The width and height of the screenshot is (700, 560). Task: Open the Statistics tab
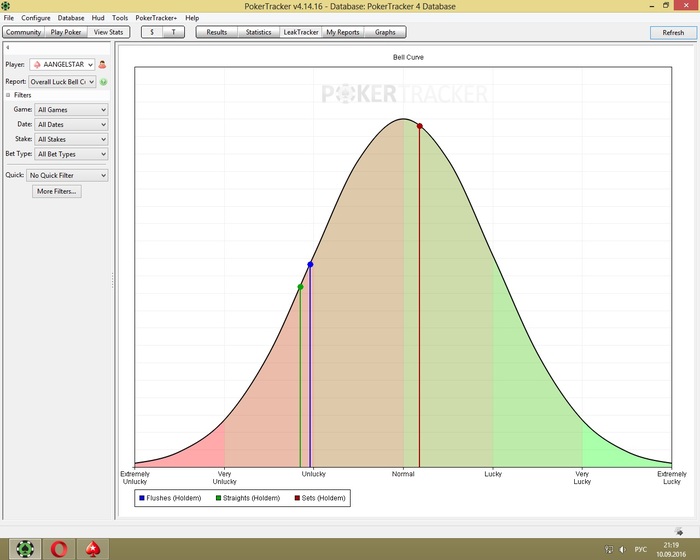pos(258,32)
